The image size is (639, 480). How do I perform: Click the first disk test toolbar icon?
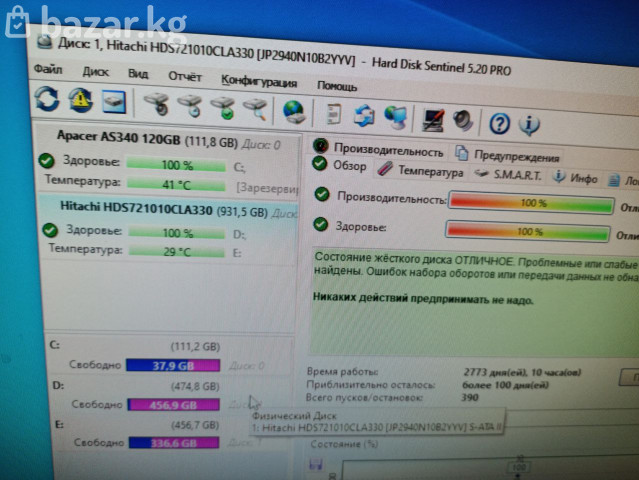point(156,103)
